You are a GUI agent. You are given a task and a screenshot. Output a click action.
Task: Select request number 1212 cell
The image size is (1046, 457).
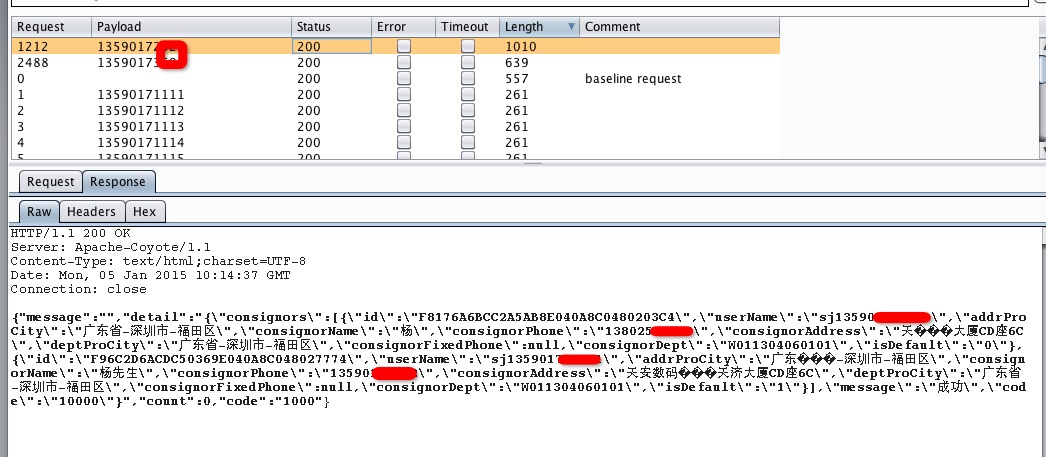[x=51, y=47]
